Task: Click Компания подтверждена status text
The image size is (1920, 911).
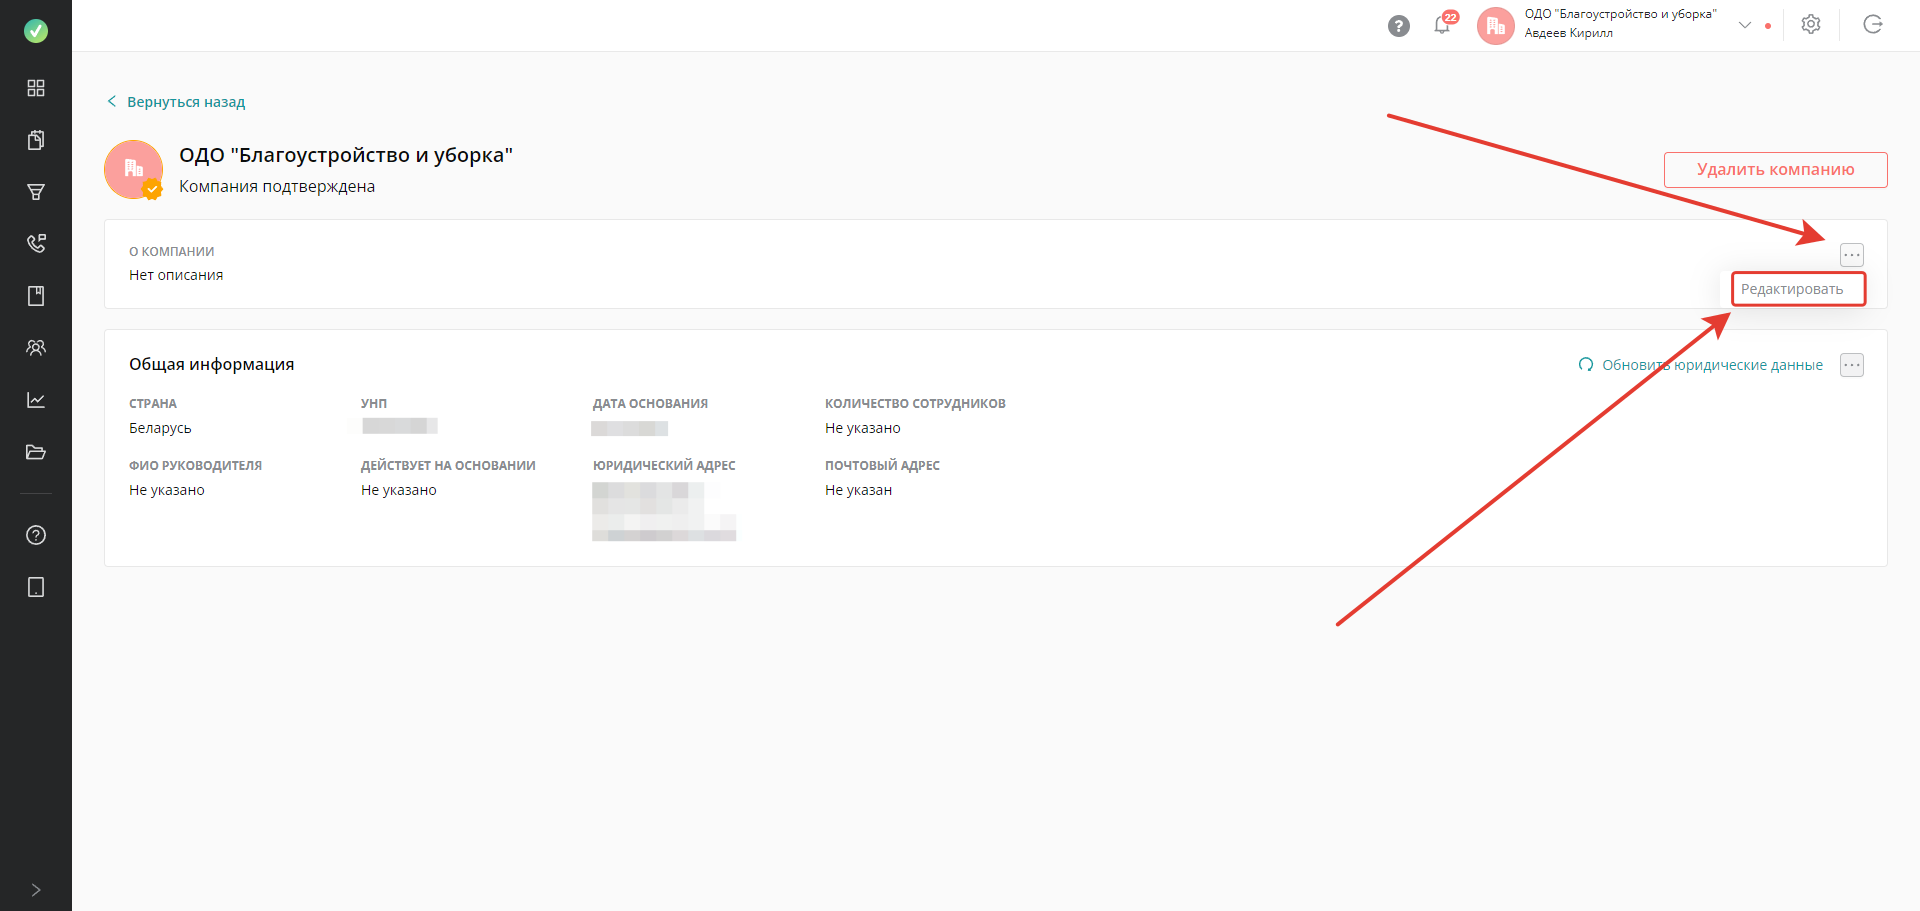Action: (277, 187)
